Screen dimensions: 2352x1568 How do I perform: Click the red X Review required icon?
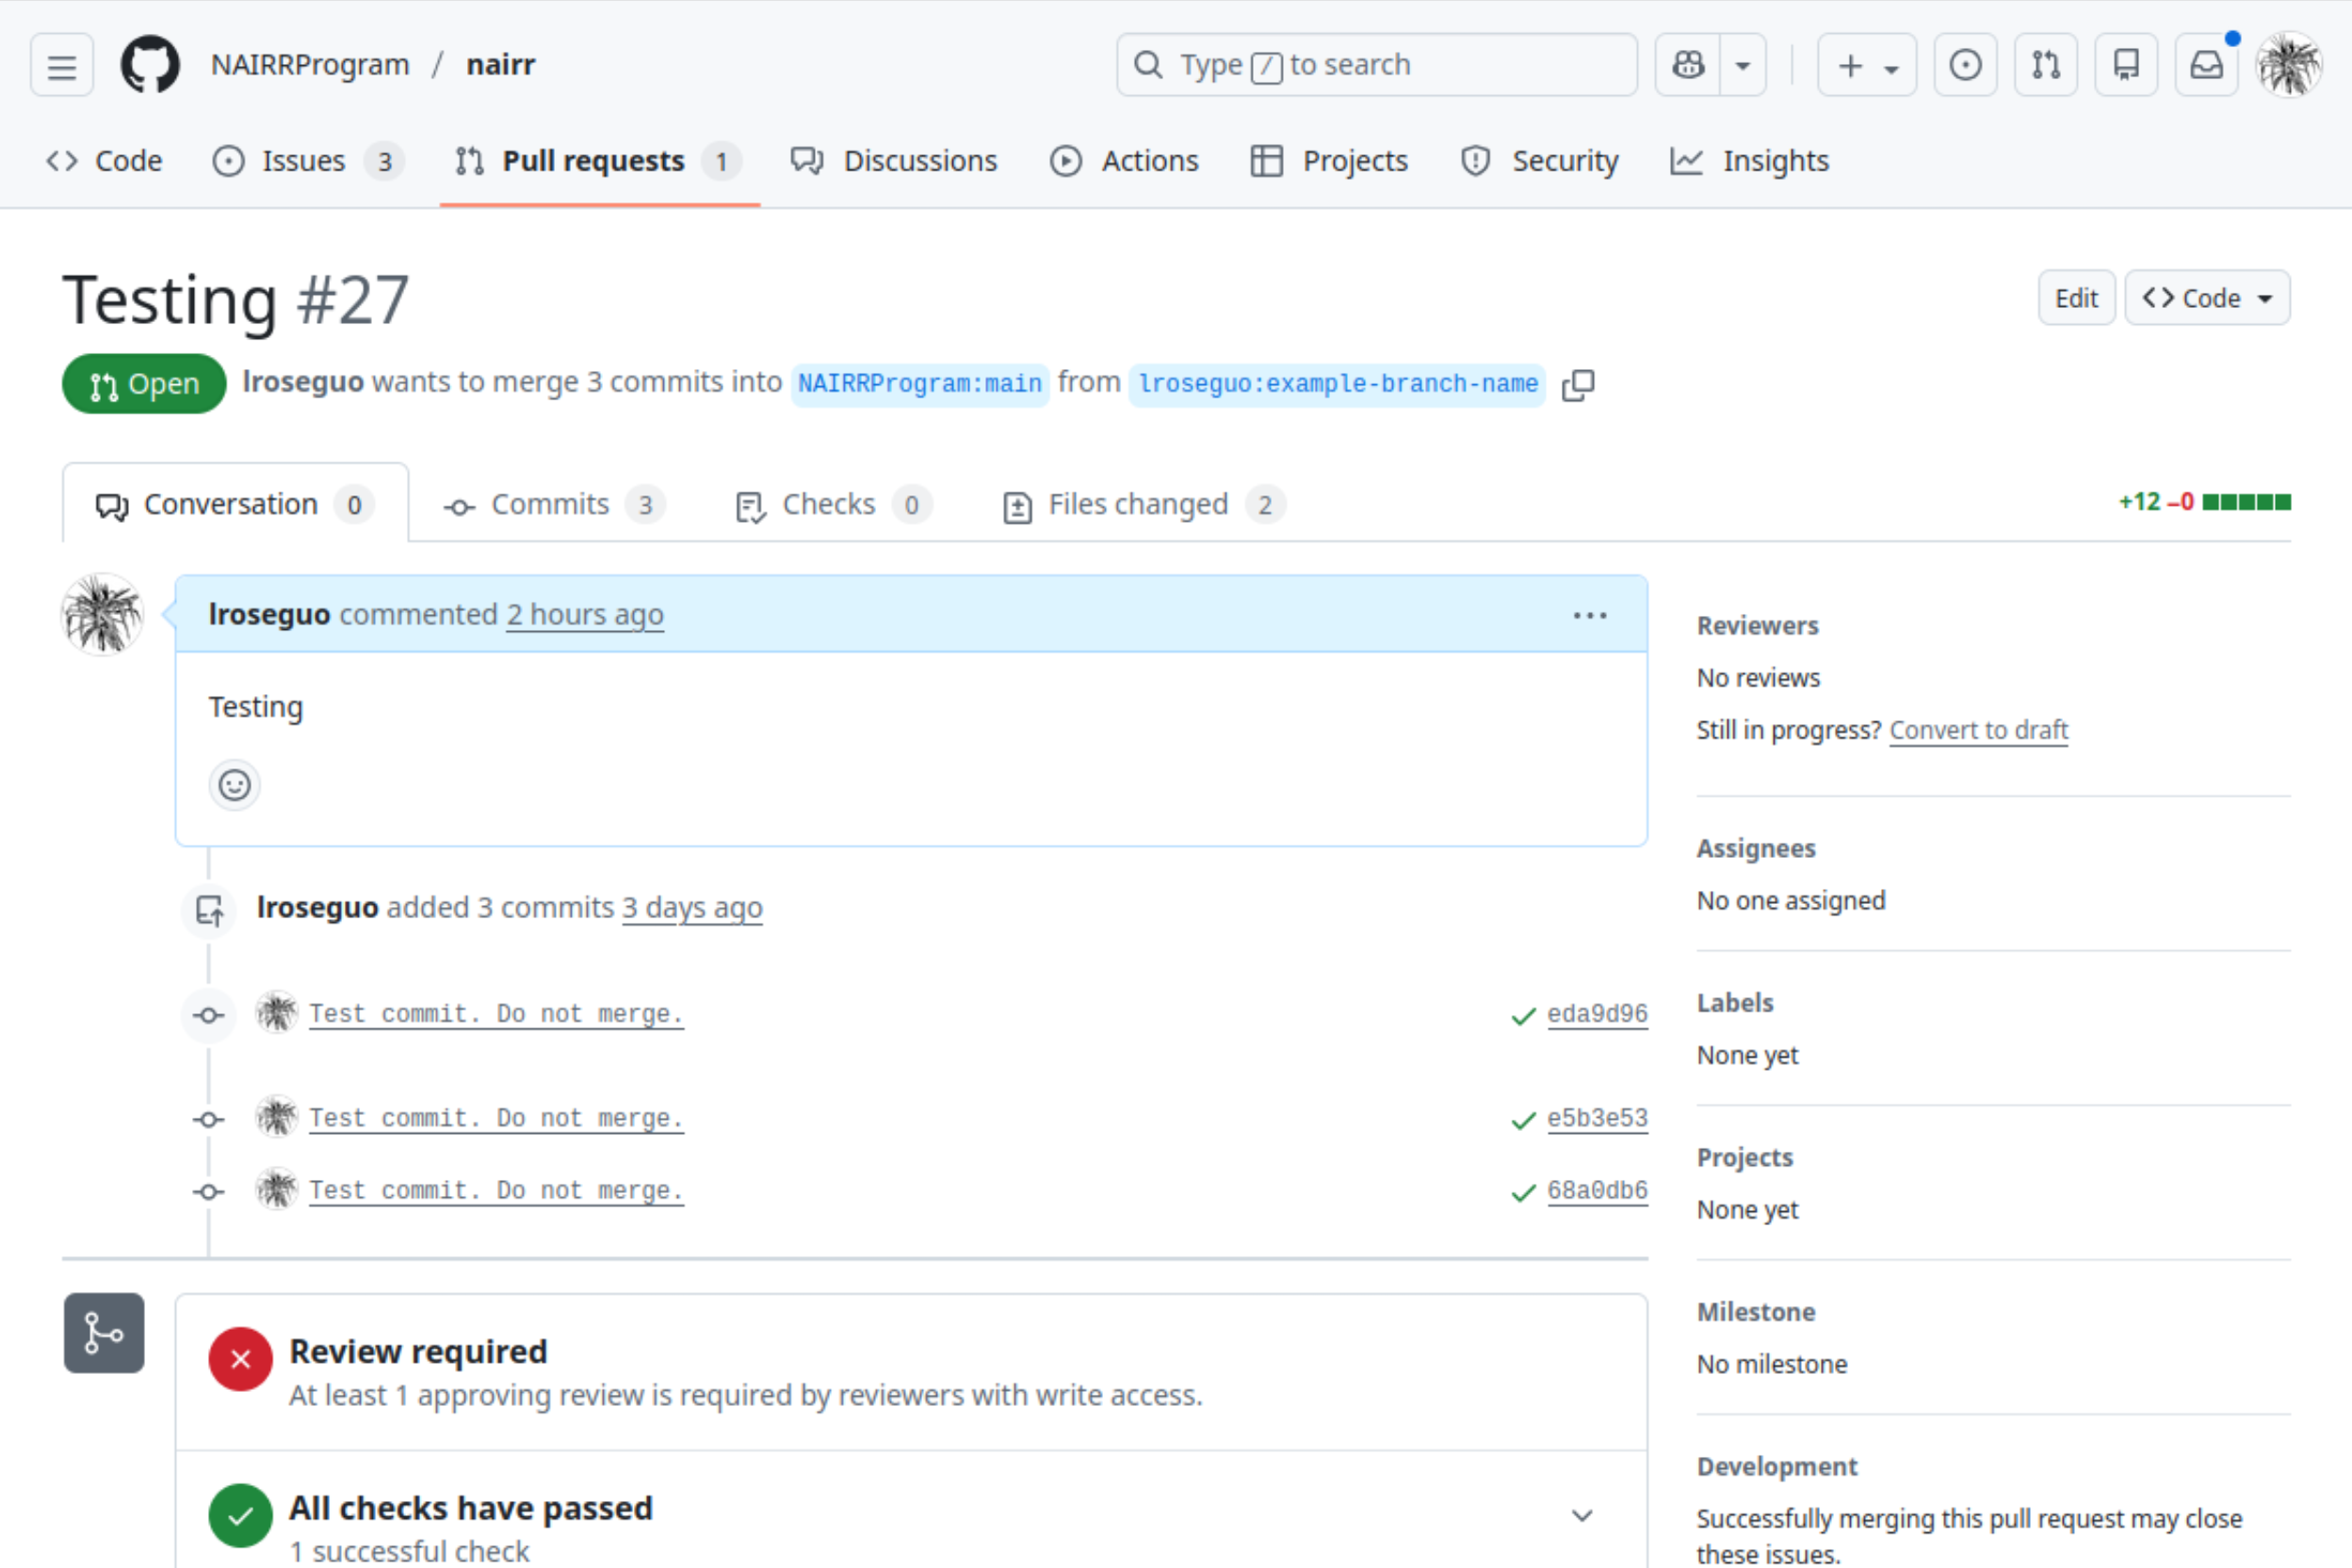pos(240,1359)
